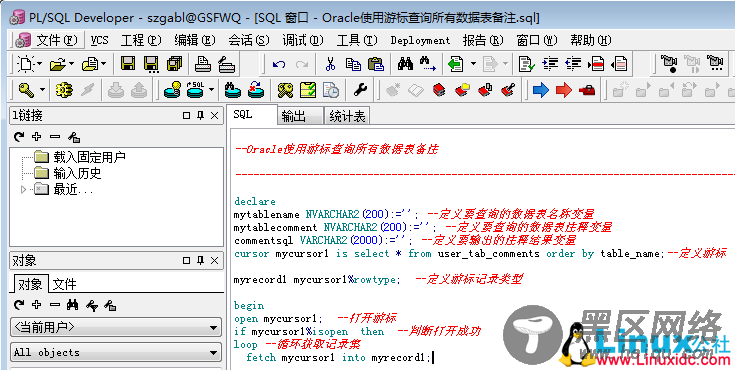Recompile invalid objects red-X database icon
This screenshot has height=370, width=735.
coord(256,89)
